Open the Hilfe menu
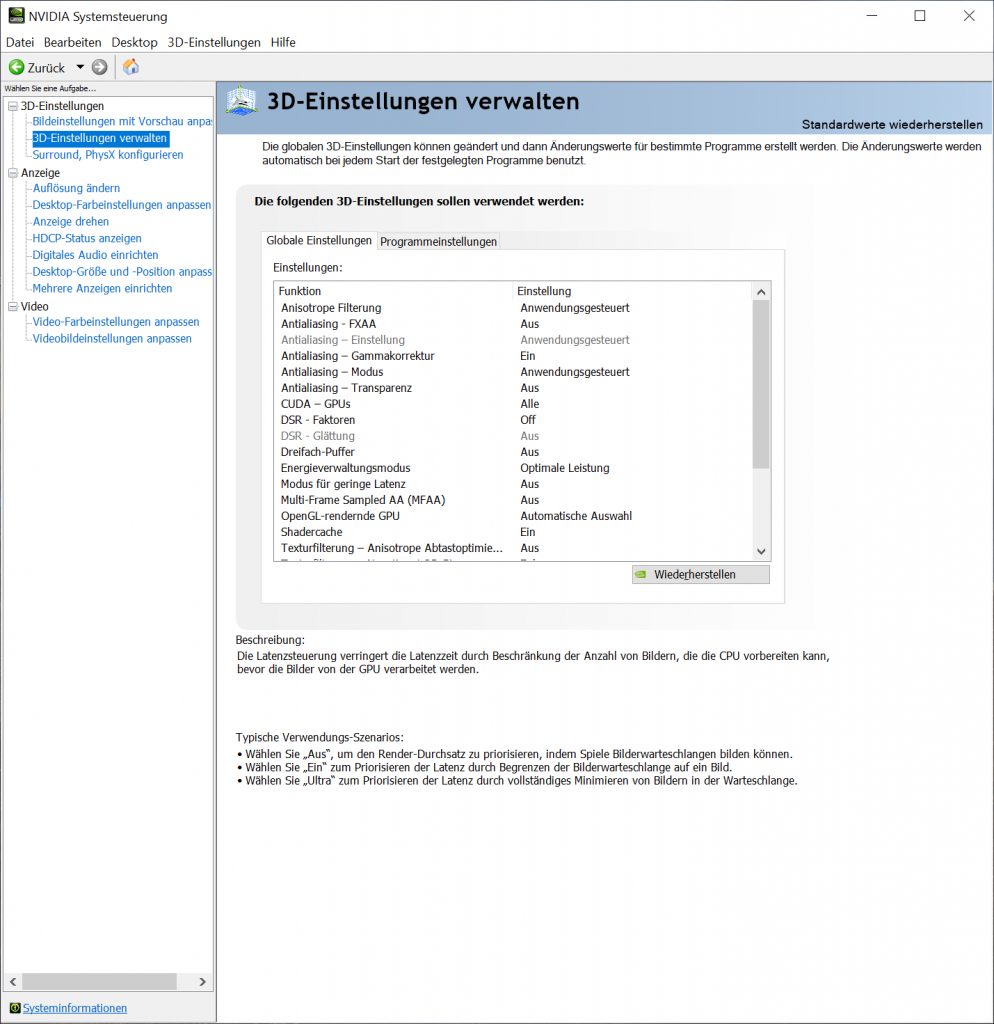Image resolution: width=994 pixels, height=1024 pixels. (283, 42)
